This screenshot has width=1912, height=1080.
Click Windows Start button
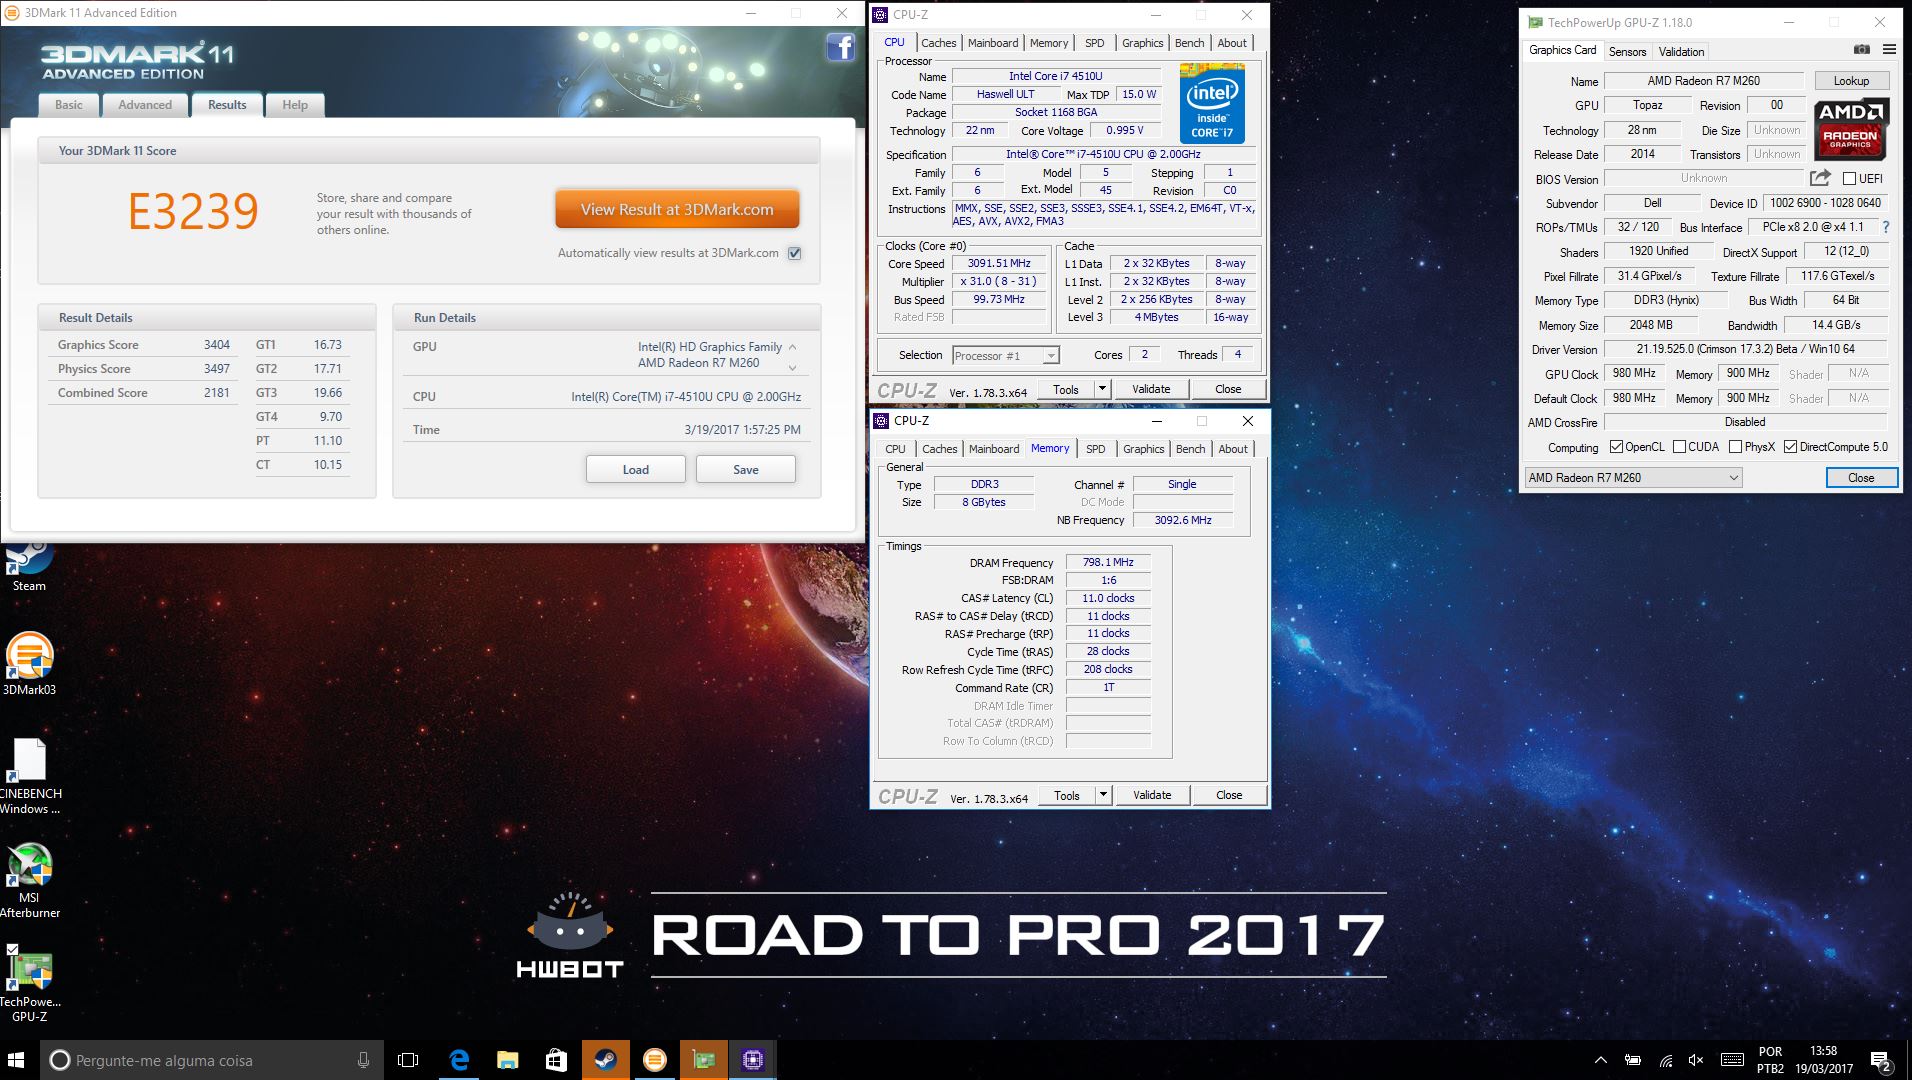pyautogui.click(x=16, y=1060)
